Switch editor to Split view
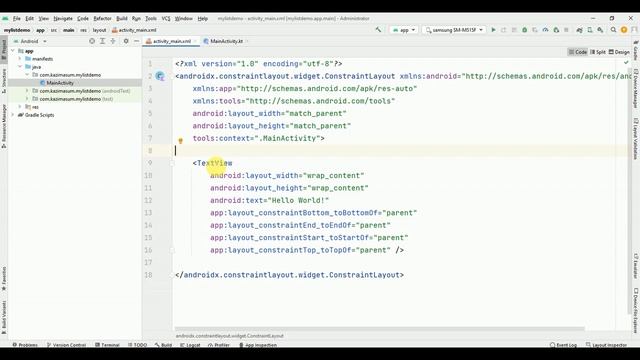Screen dimensions: 640x360 (x=598, y=52)
